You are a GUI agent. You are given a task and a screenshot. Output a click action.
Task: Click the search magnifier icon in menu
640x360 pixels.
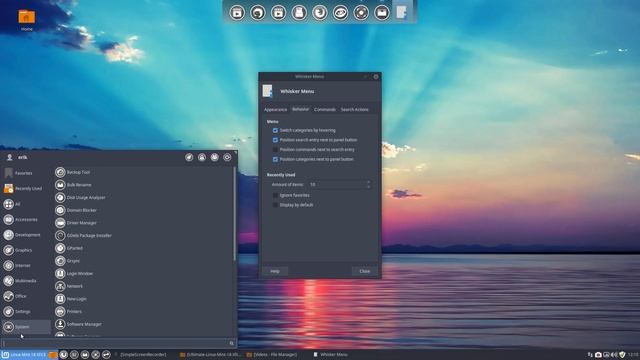tap(231, 343)
